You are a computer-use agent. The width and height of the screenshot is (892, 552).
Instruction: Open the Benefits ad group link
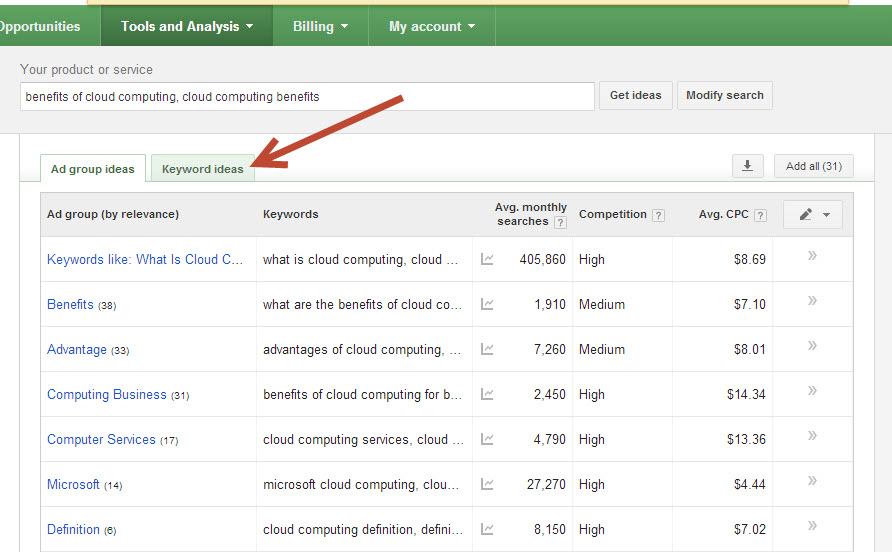(x=70, y=304)
